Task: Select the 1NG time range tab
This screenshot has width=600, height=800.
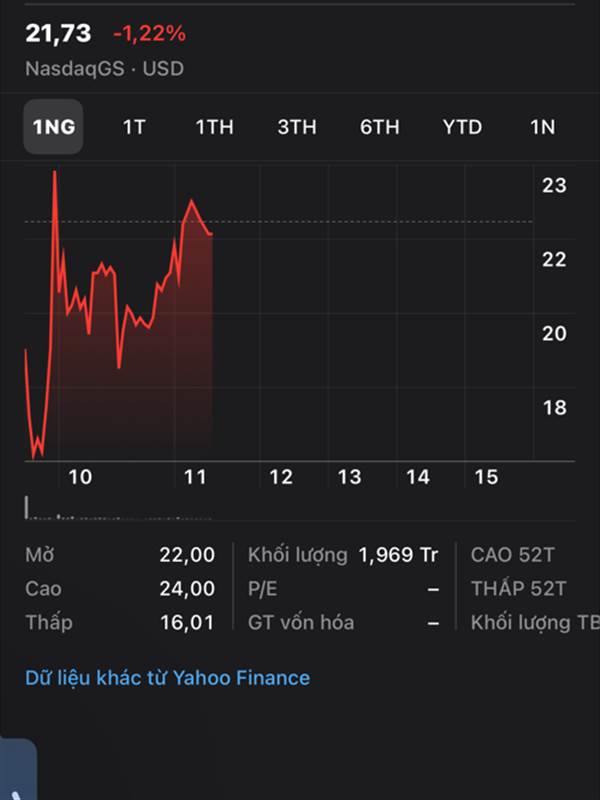Action: (53, 127)
